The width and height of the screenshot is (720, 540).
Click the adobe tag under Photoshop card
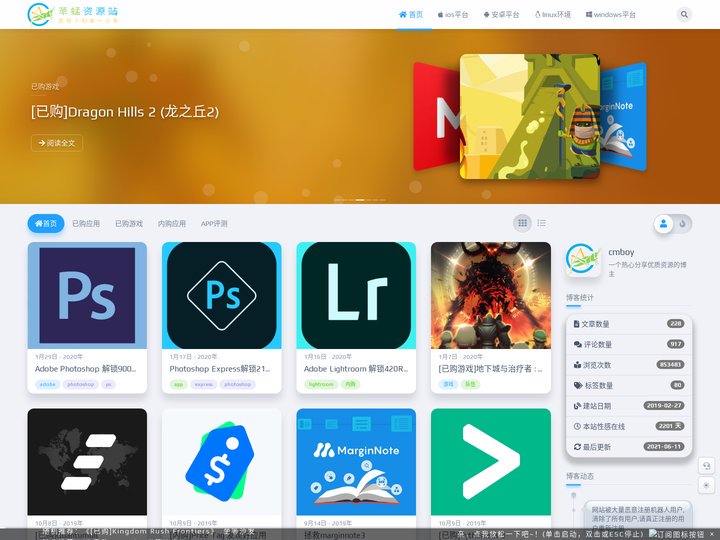(47, 384)
